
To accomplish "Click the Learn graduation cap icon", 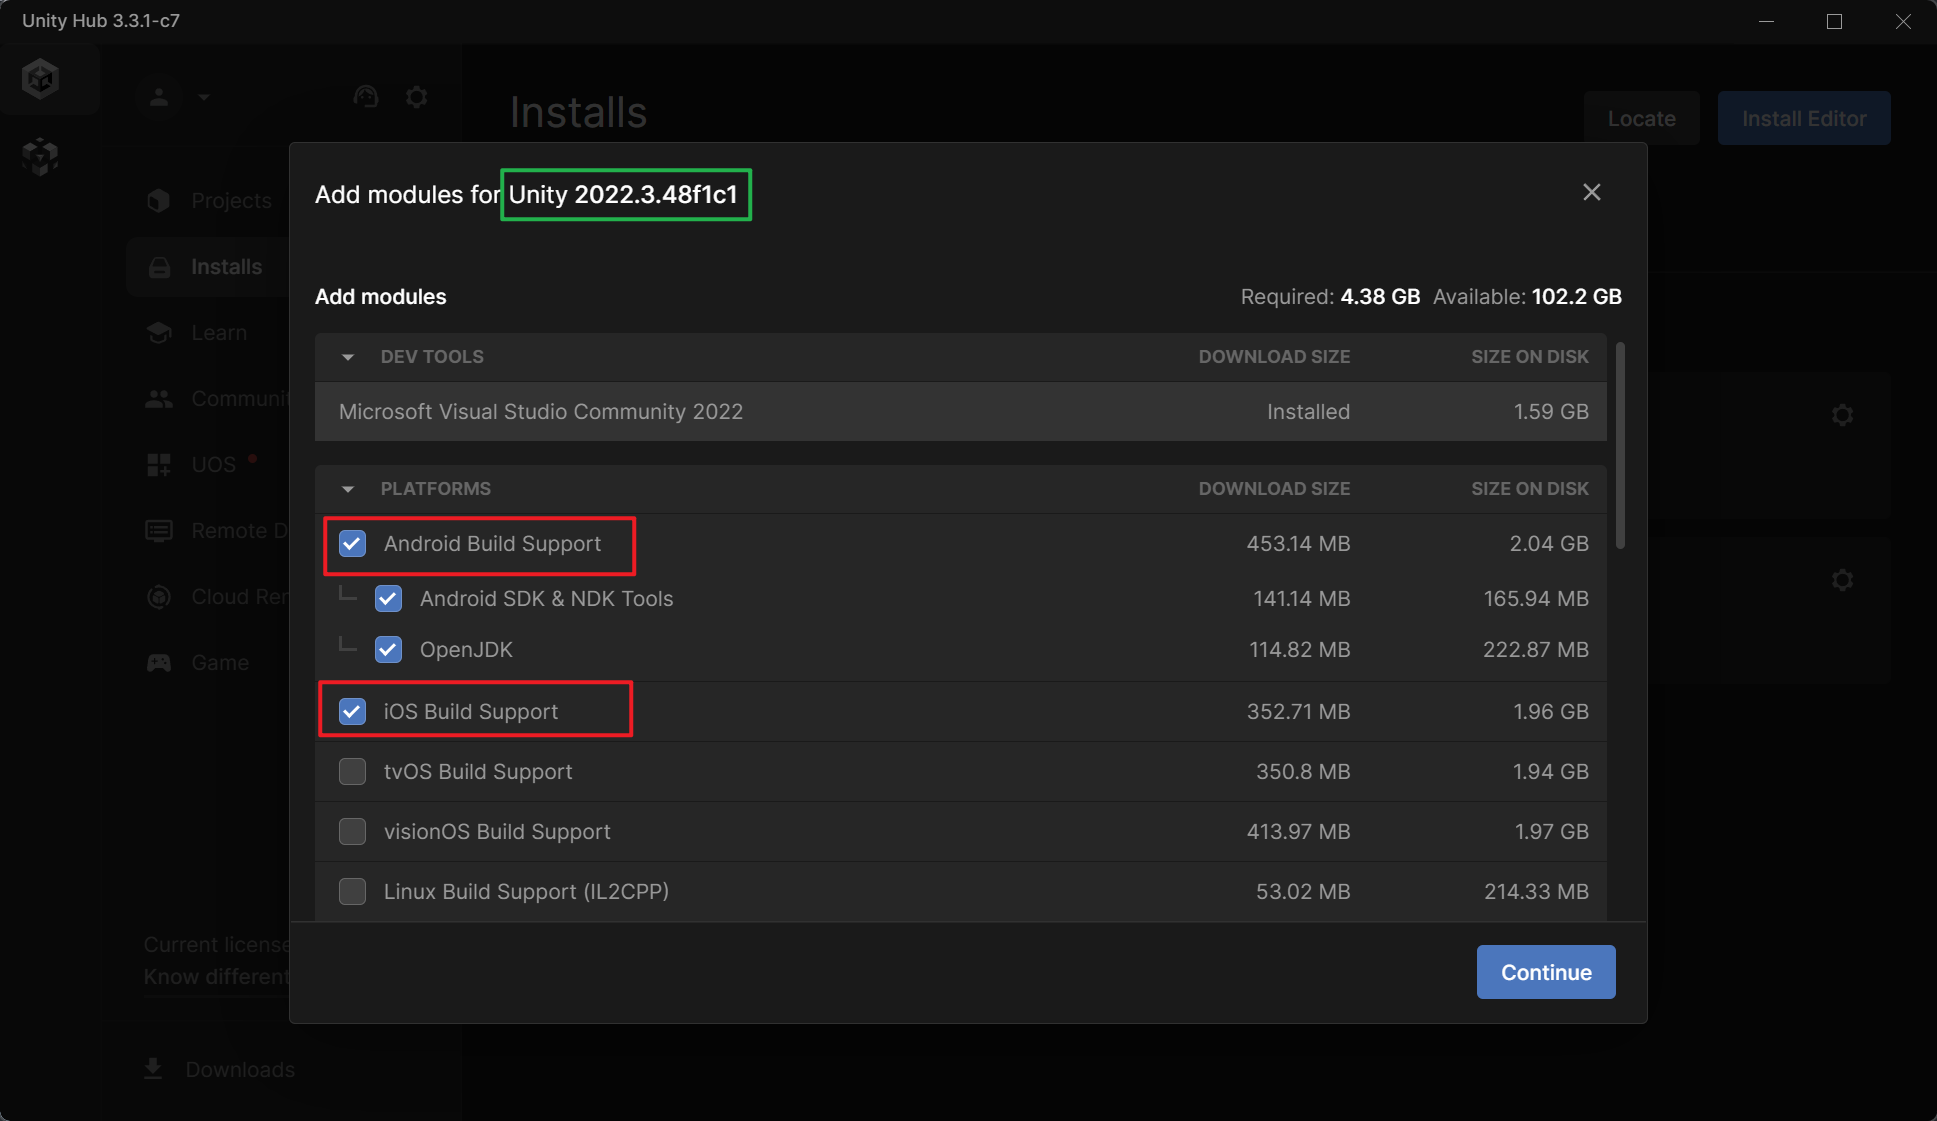I will click(x=159, y=333).
